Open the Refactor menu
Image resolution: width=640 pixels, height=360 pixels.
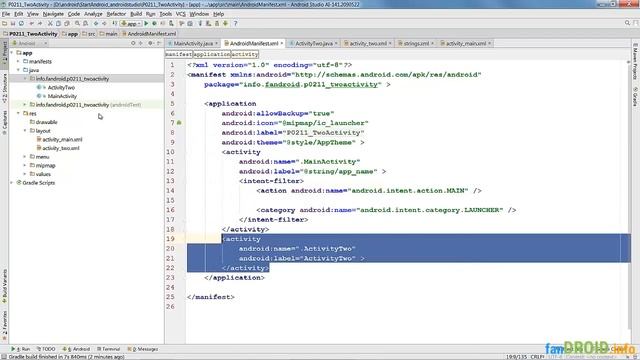coord(116,14)
